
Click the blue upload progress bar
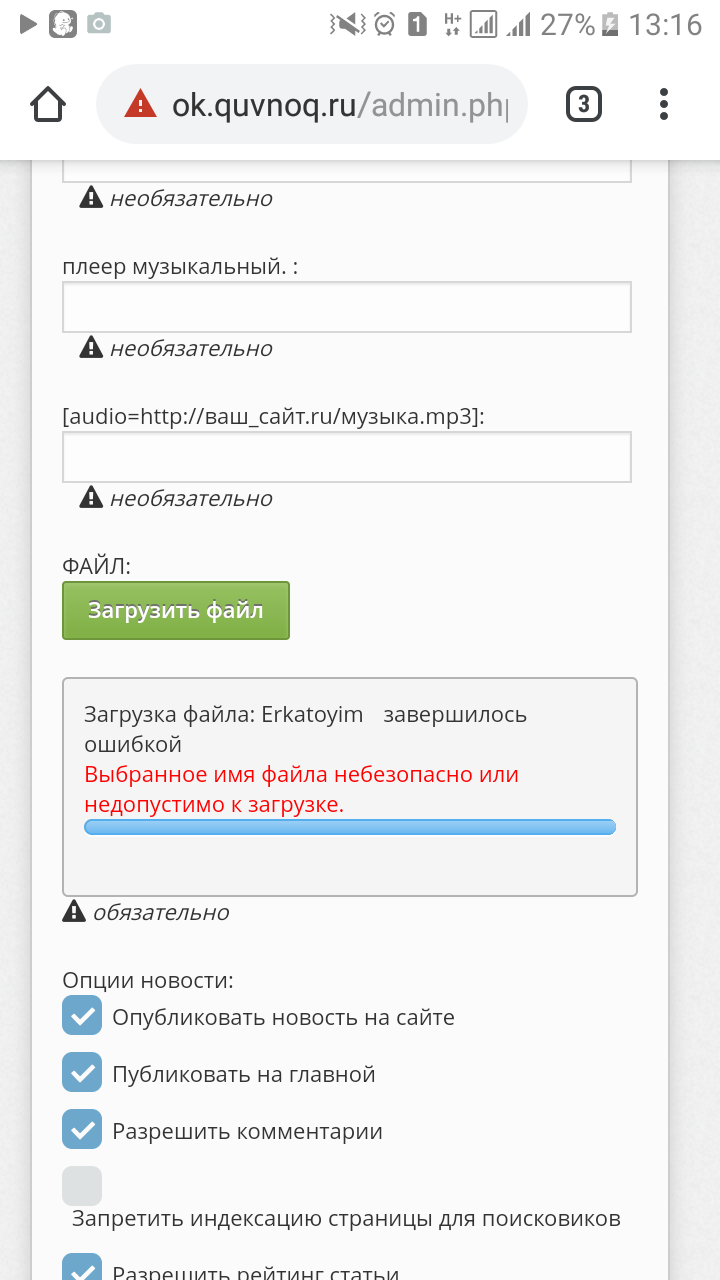click(x=350, y=827)
